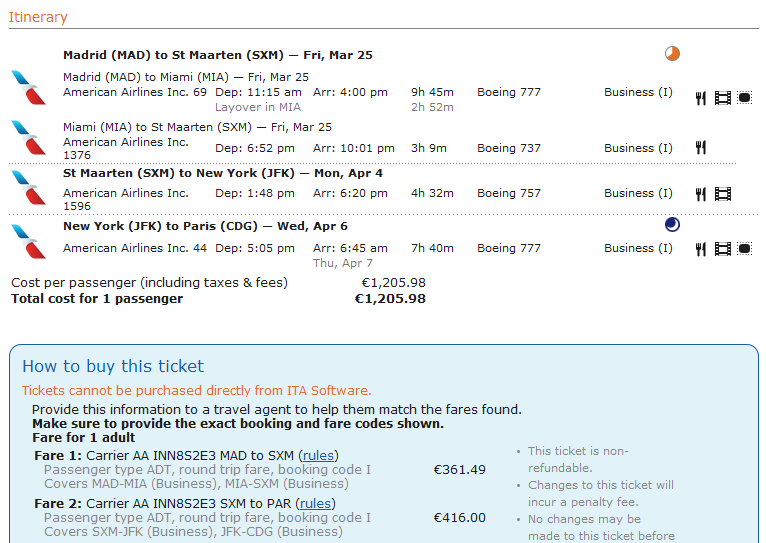766x543 pixels.
Task: Click the orange pie-chart icon above the Madrid flight
Action: tap(672, 54)
